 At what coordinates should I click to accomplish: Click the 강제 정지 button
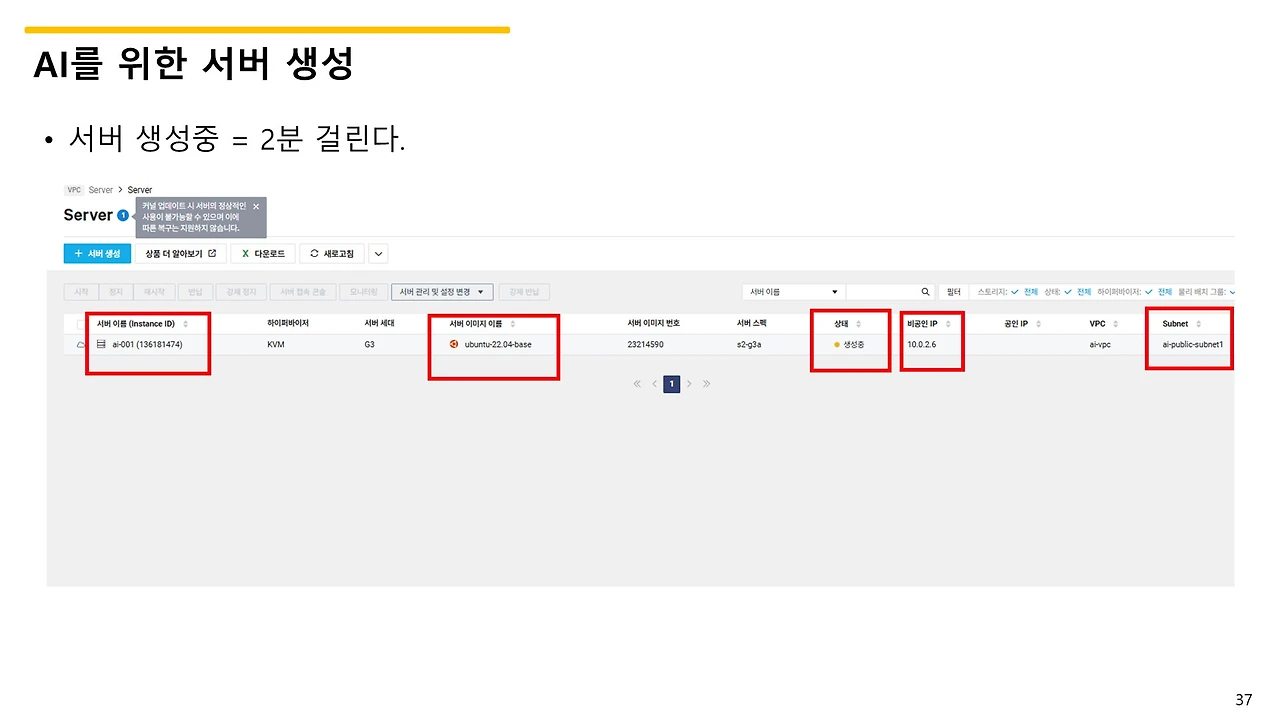click(242, 292)
